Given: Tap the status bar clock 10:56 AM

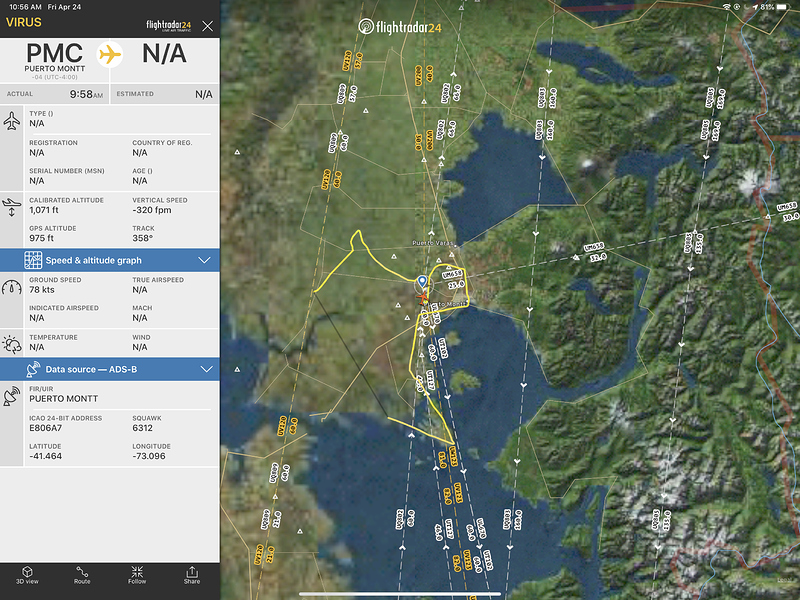Looking at the screenshot, I should [x=25, y=7].
